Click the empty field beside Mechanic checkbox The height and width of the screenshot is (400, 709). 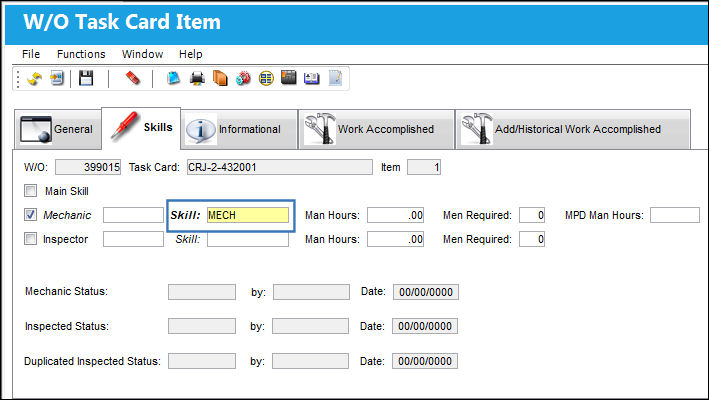pyautogui.click(x=133, y=215)
